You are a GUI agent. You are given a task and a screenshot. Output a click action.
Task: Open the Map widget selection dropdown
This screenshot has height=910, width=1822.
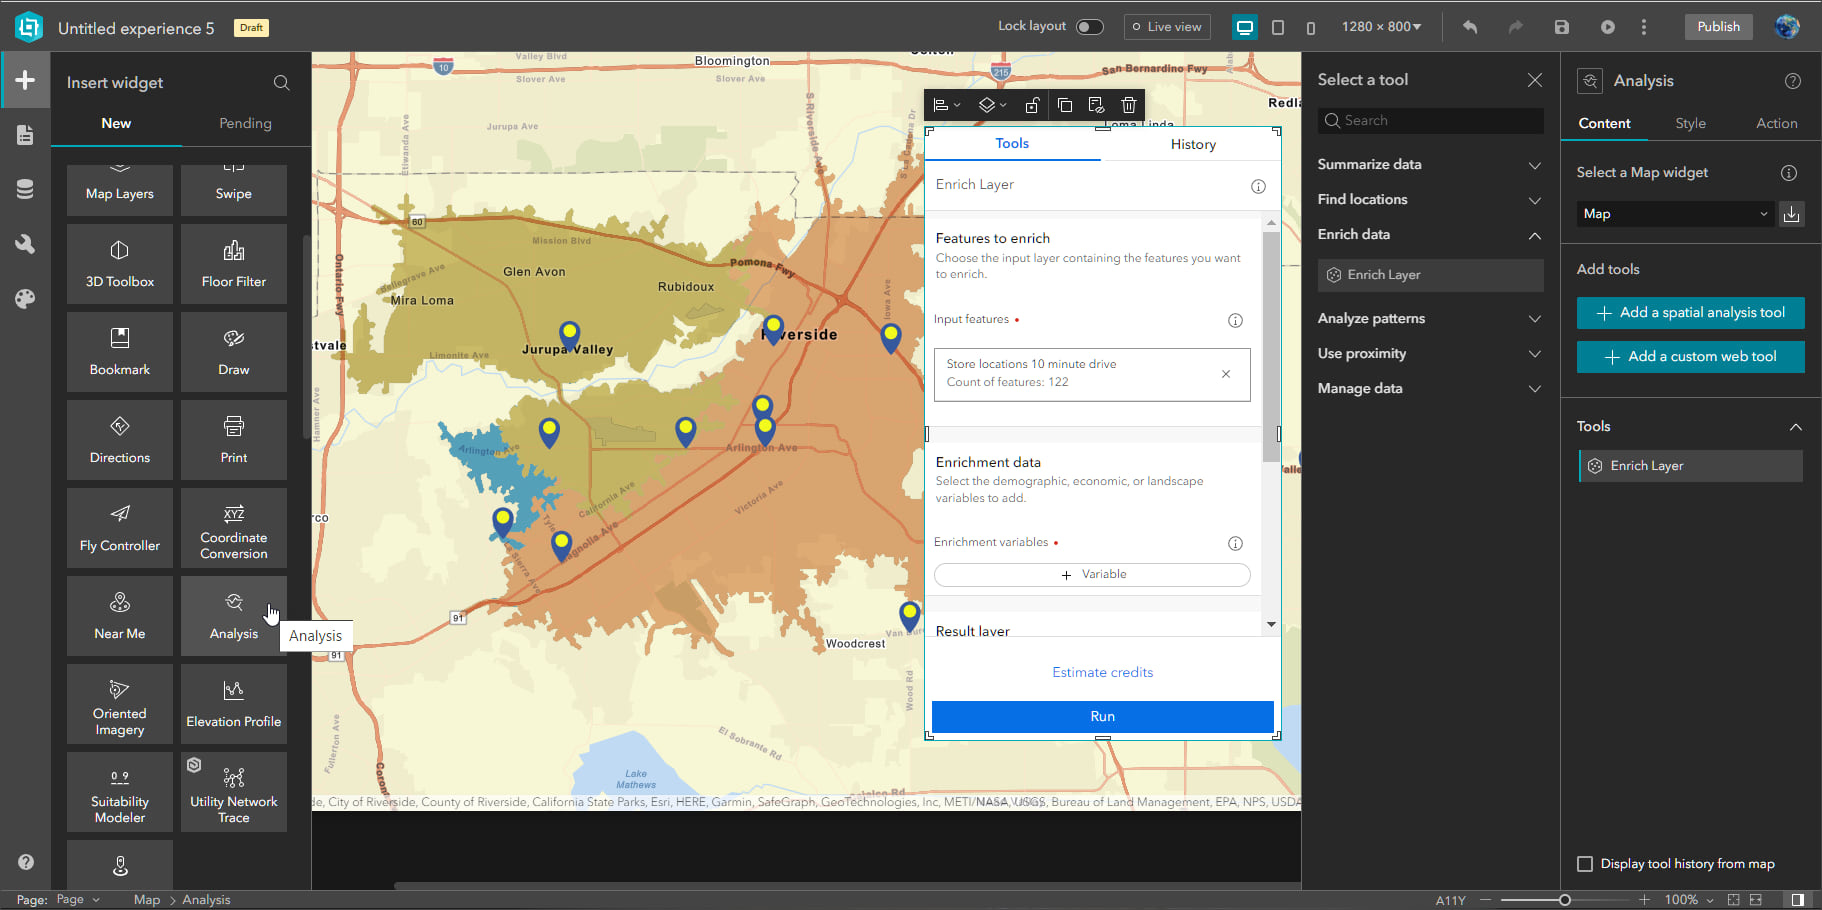click(1674, 214)
